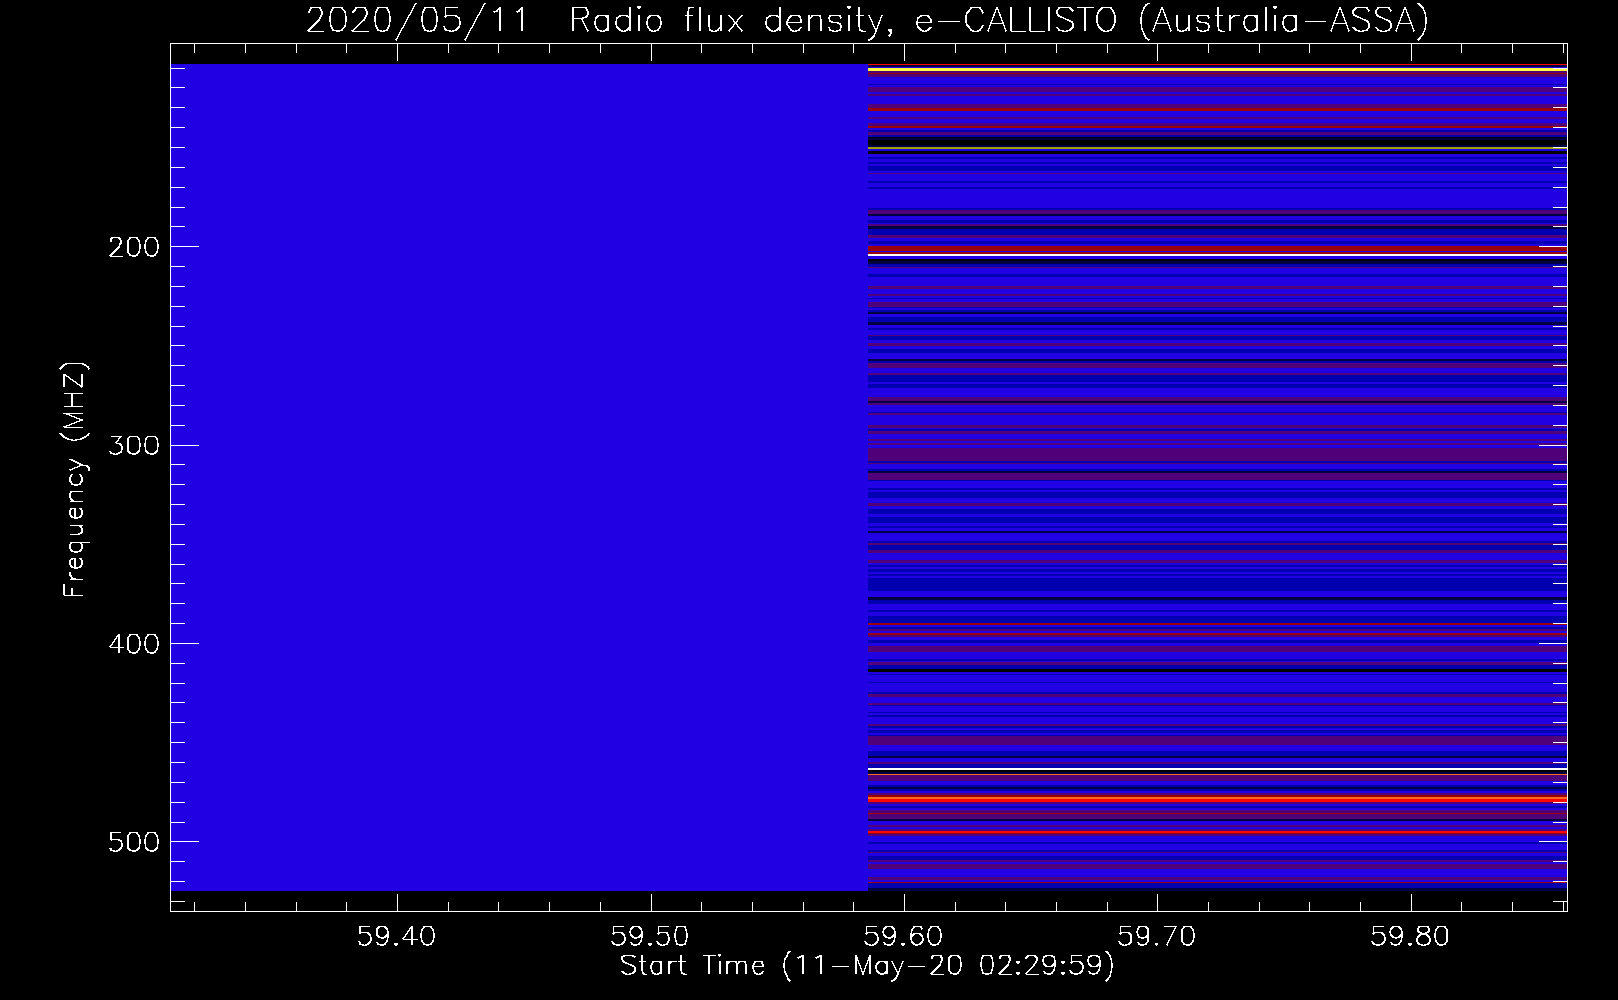Click the 200 frequency tick label
This screenshot has width=1618, height=1000.
coord(133,247)
